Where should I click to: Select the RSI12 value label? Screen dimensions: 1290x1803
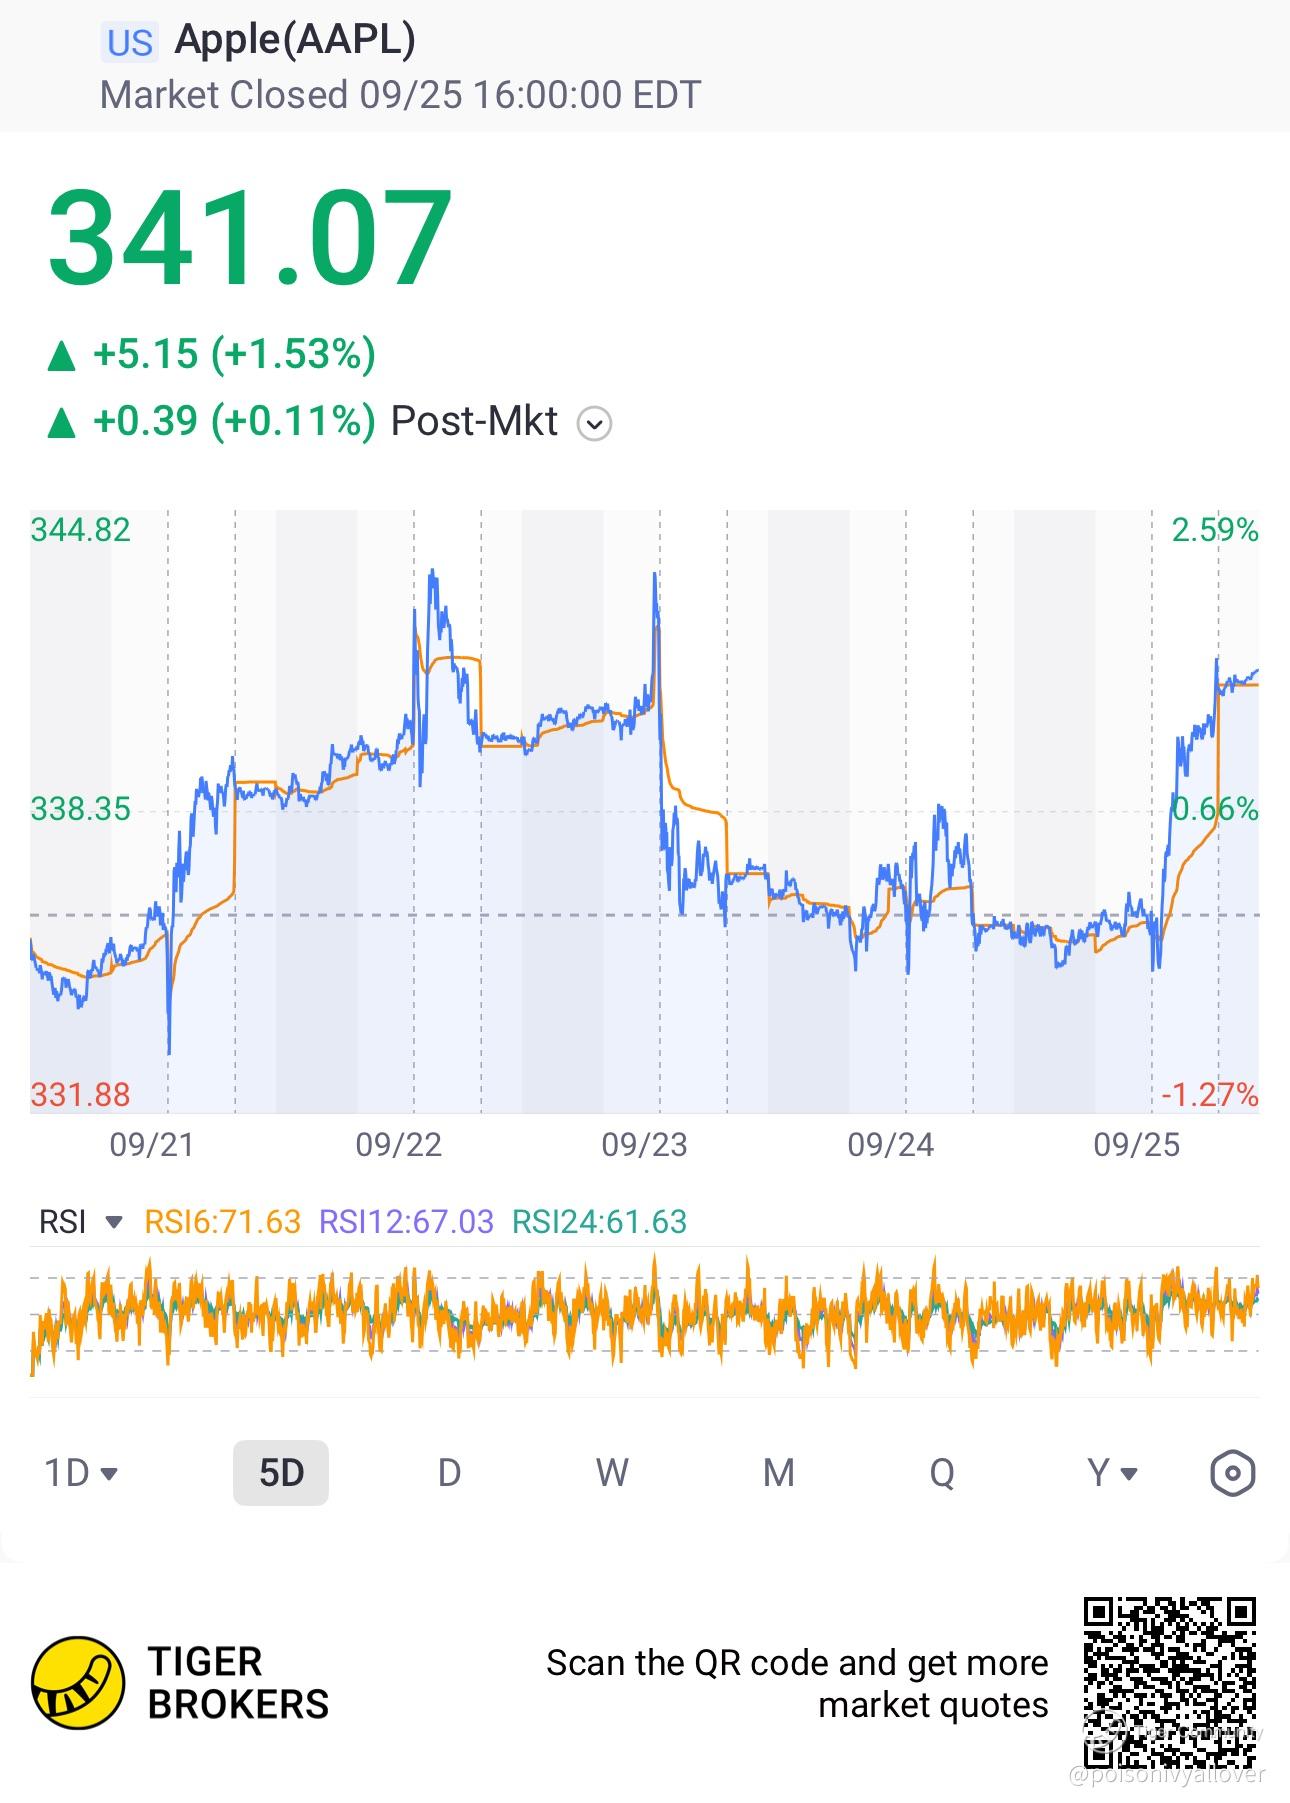click(406, 1221)
